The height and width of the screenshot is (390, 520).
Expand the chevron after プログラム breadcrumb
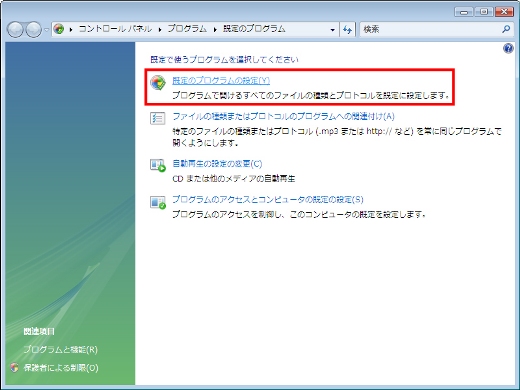click(x=215, y=30)
